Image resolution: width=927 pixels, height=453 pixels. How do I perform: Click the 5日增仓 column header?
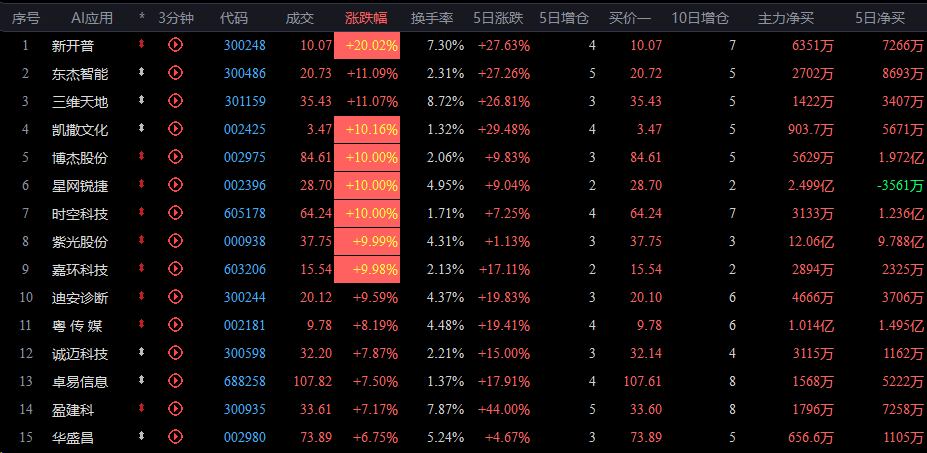tap(564, 18)
